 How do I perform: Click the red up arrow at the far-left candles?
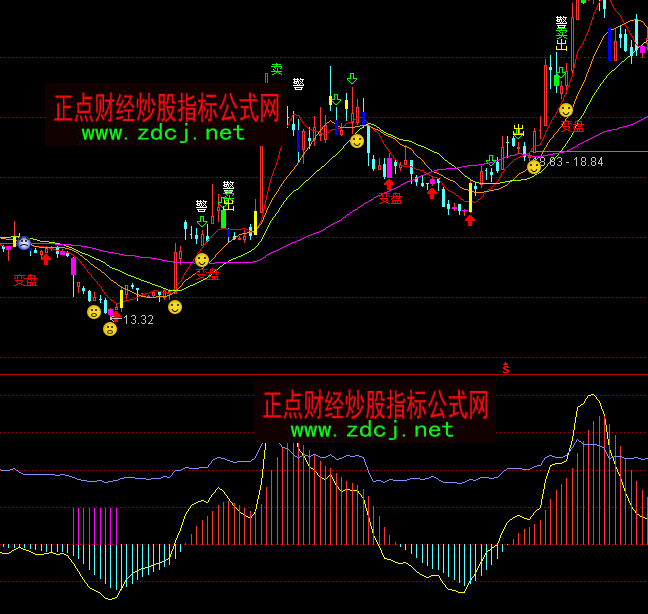(46, 258)
